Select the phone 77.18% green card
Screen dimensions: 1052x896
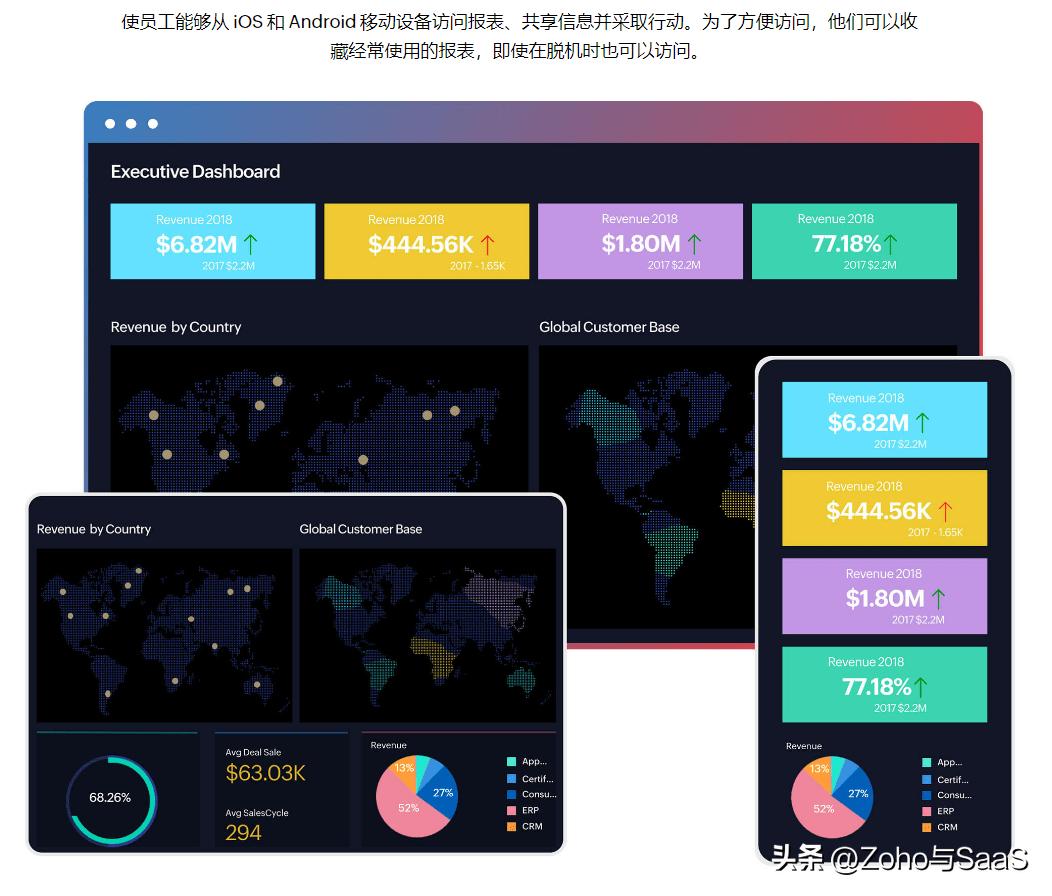click(x=884, y=685)
